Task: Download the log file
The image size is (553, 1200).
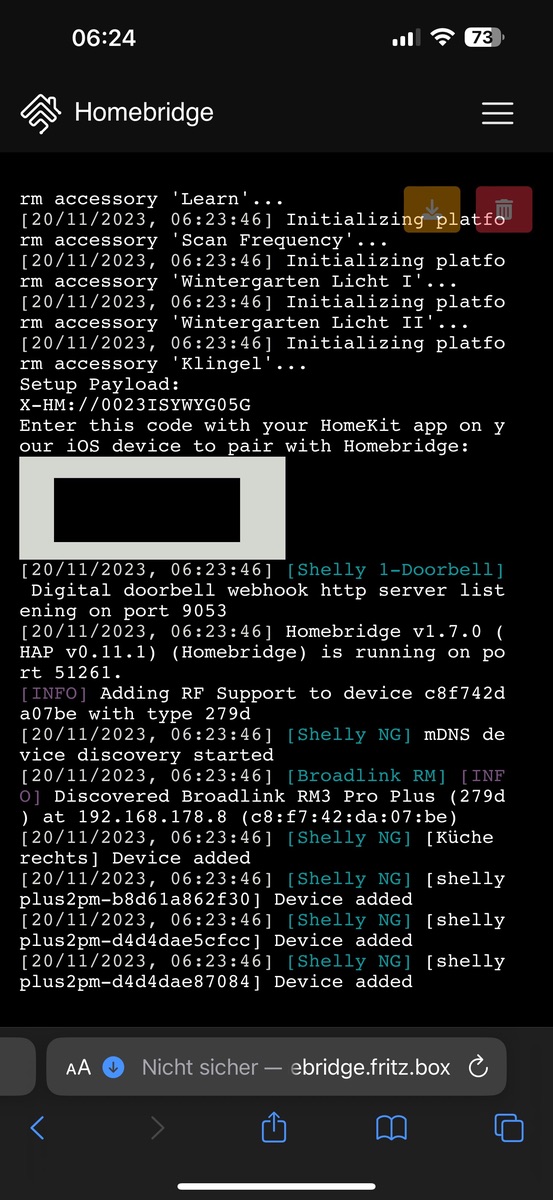Action: coord(432,210)
